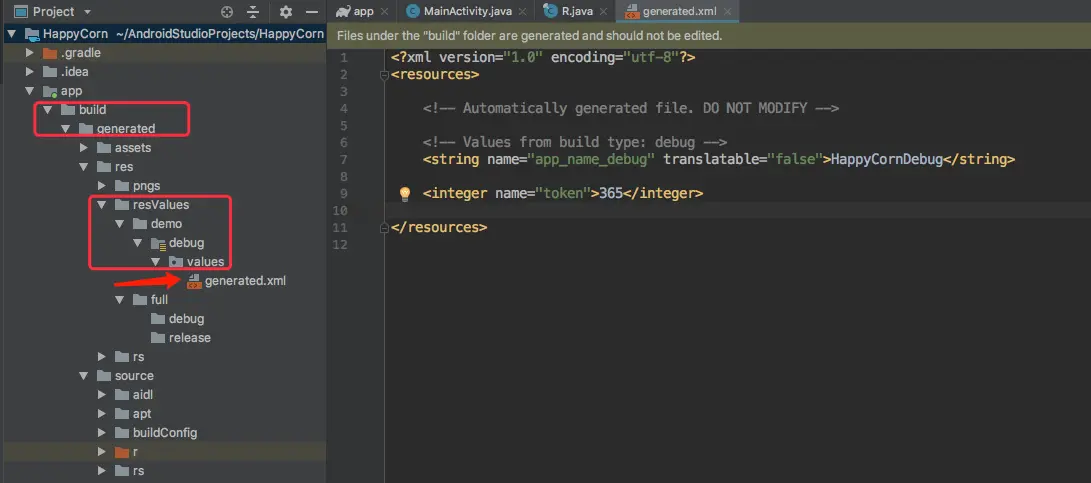Image resolution: width=1091 pixels, height=483 pixels.
Task: Expand the apt folder
Action: click(102, 414)
